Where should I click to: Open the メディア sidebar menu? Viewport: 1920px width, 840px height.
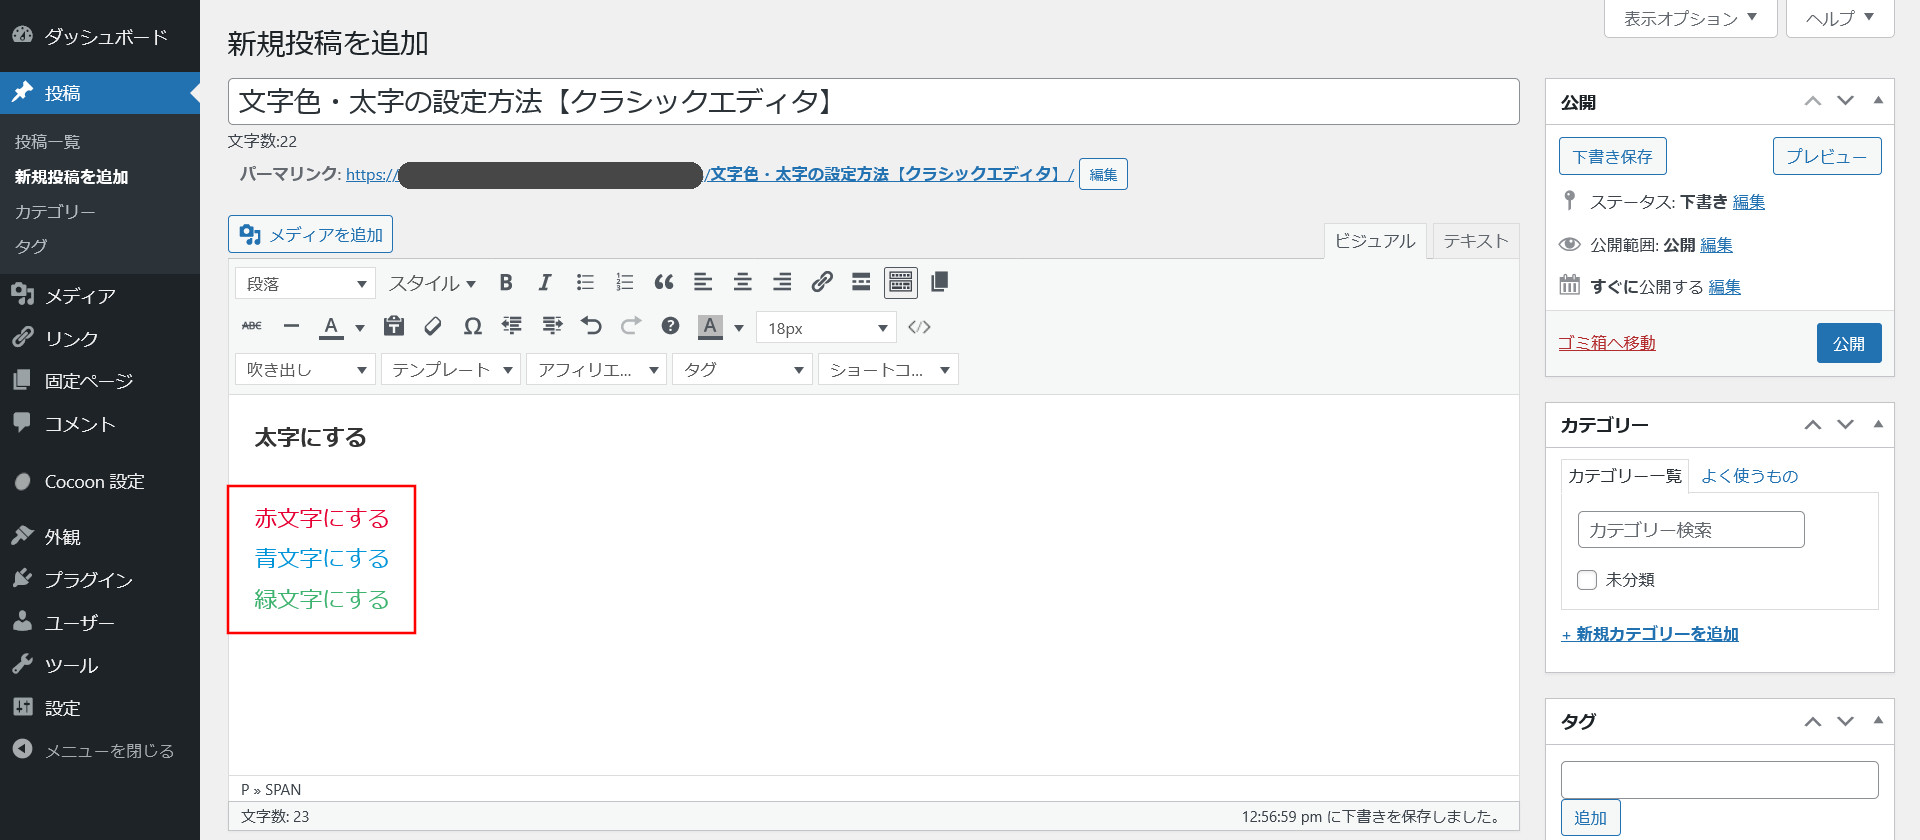(100, 296)
